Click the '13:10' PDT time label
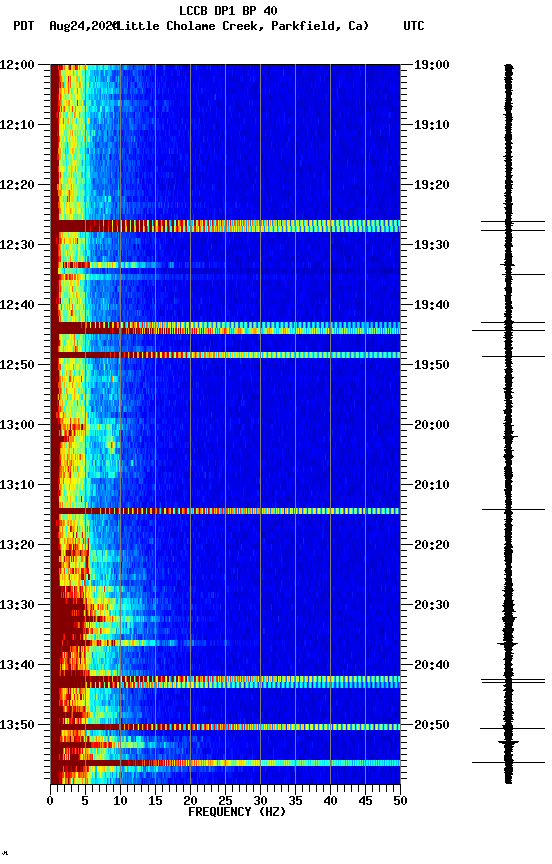552x864 pixels. pyautogui.click(x=17, y=485)
